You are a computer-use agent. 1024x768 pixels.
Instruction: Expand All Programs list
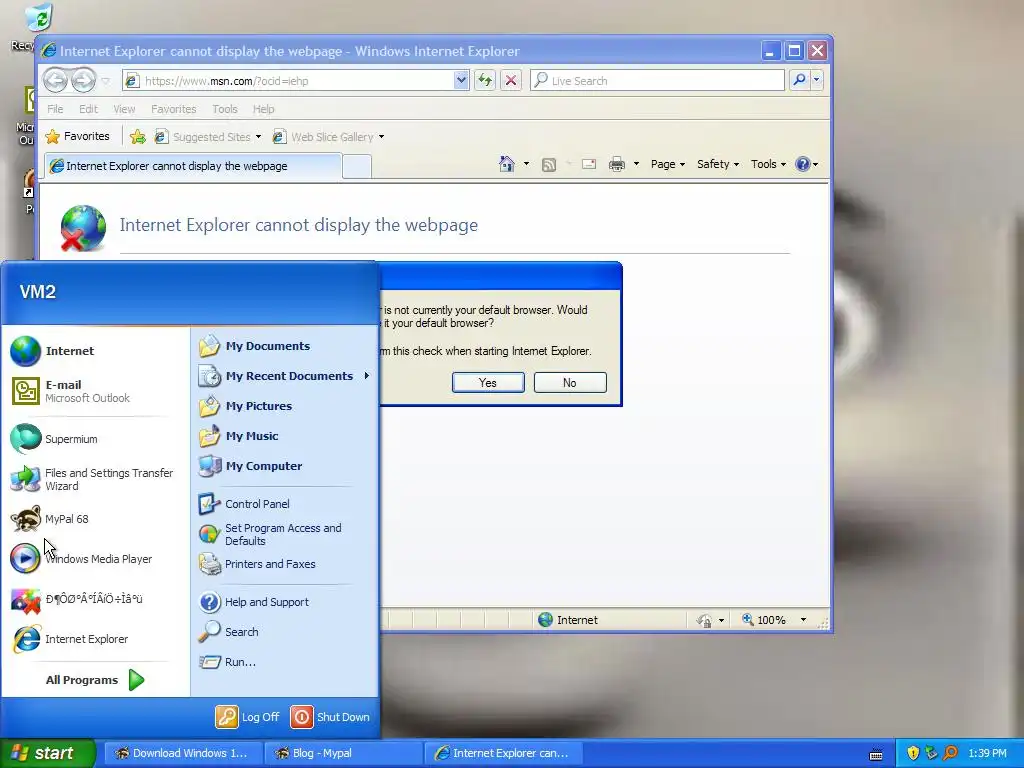[x=95, y=680]
